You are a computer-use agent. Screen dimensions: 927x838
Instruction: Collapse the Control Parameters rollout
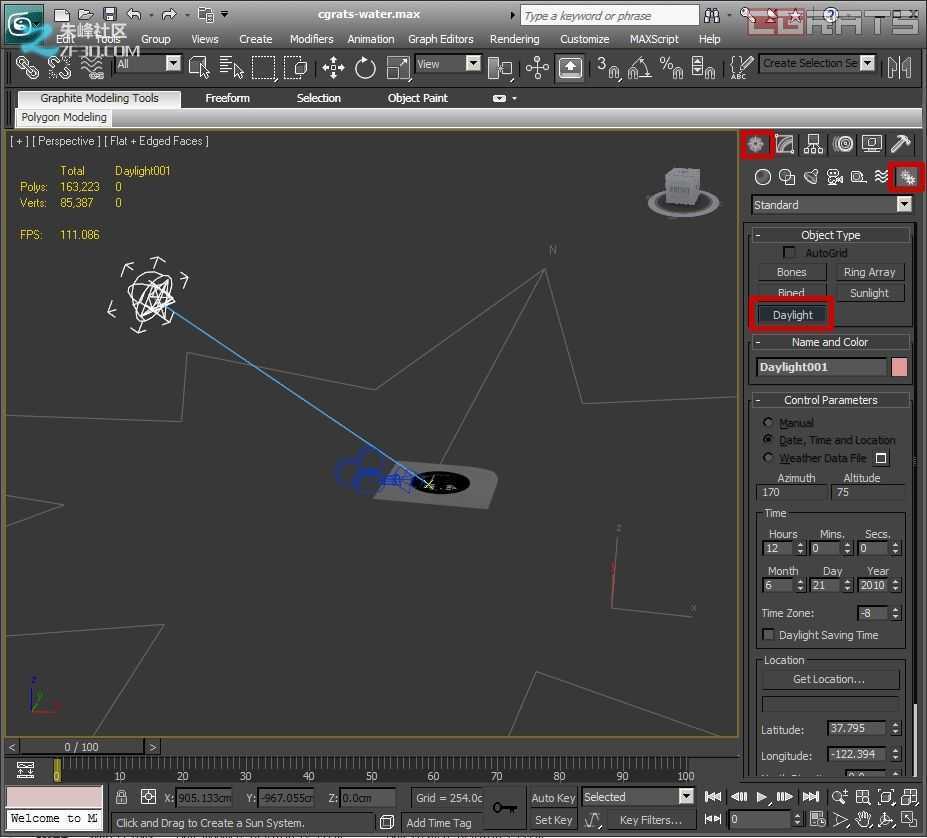[831, 400]
